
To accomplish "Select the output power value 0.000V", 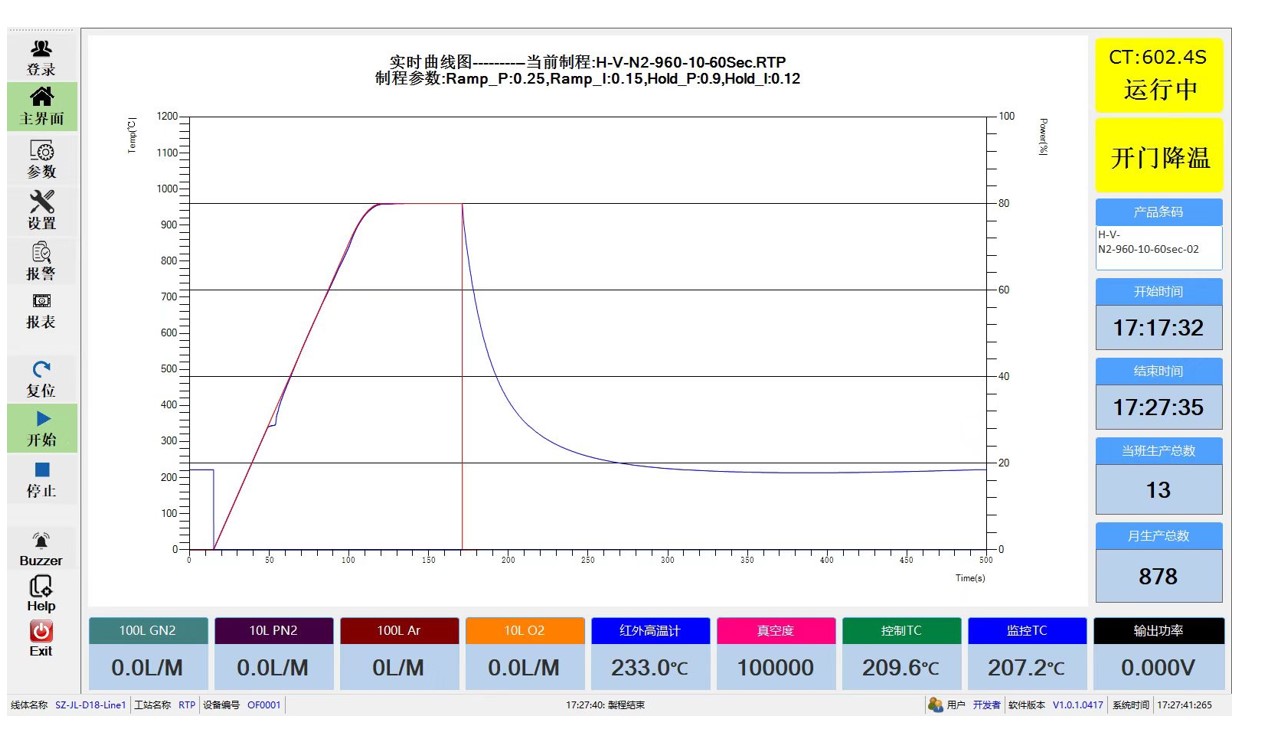I will coord(1159,667).
